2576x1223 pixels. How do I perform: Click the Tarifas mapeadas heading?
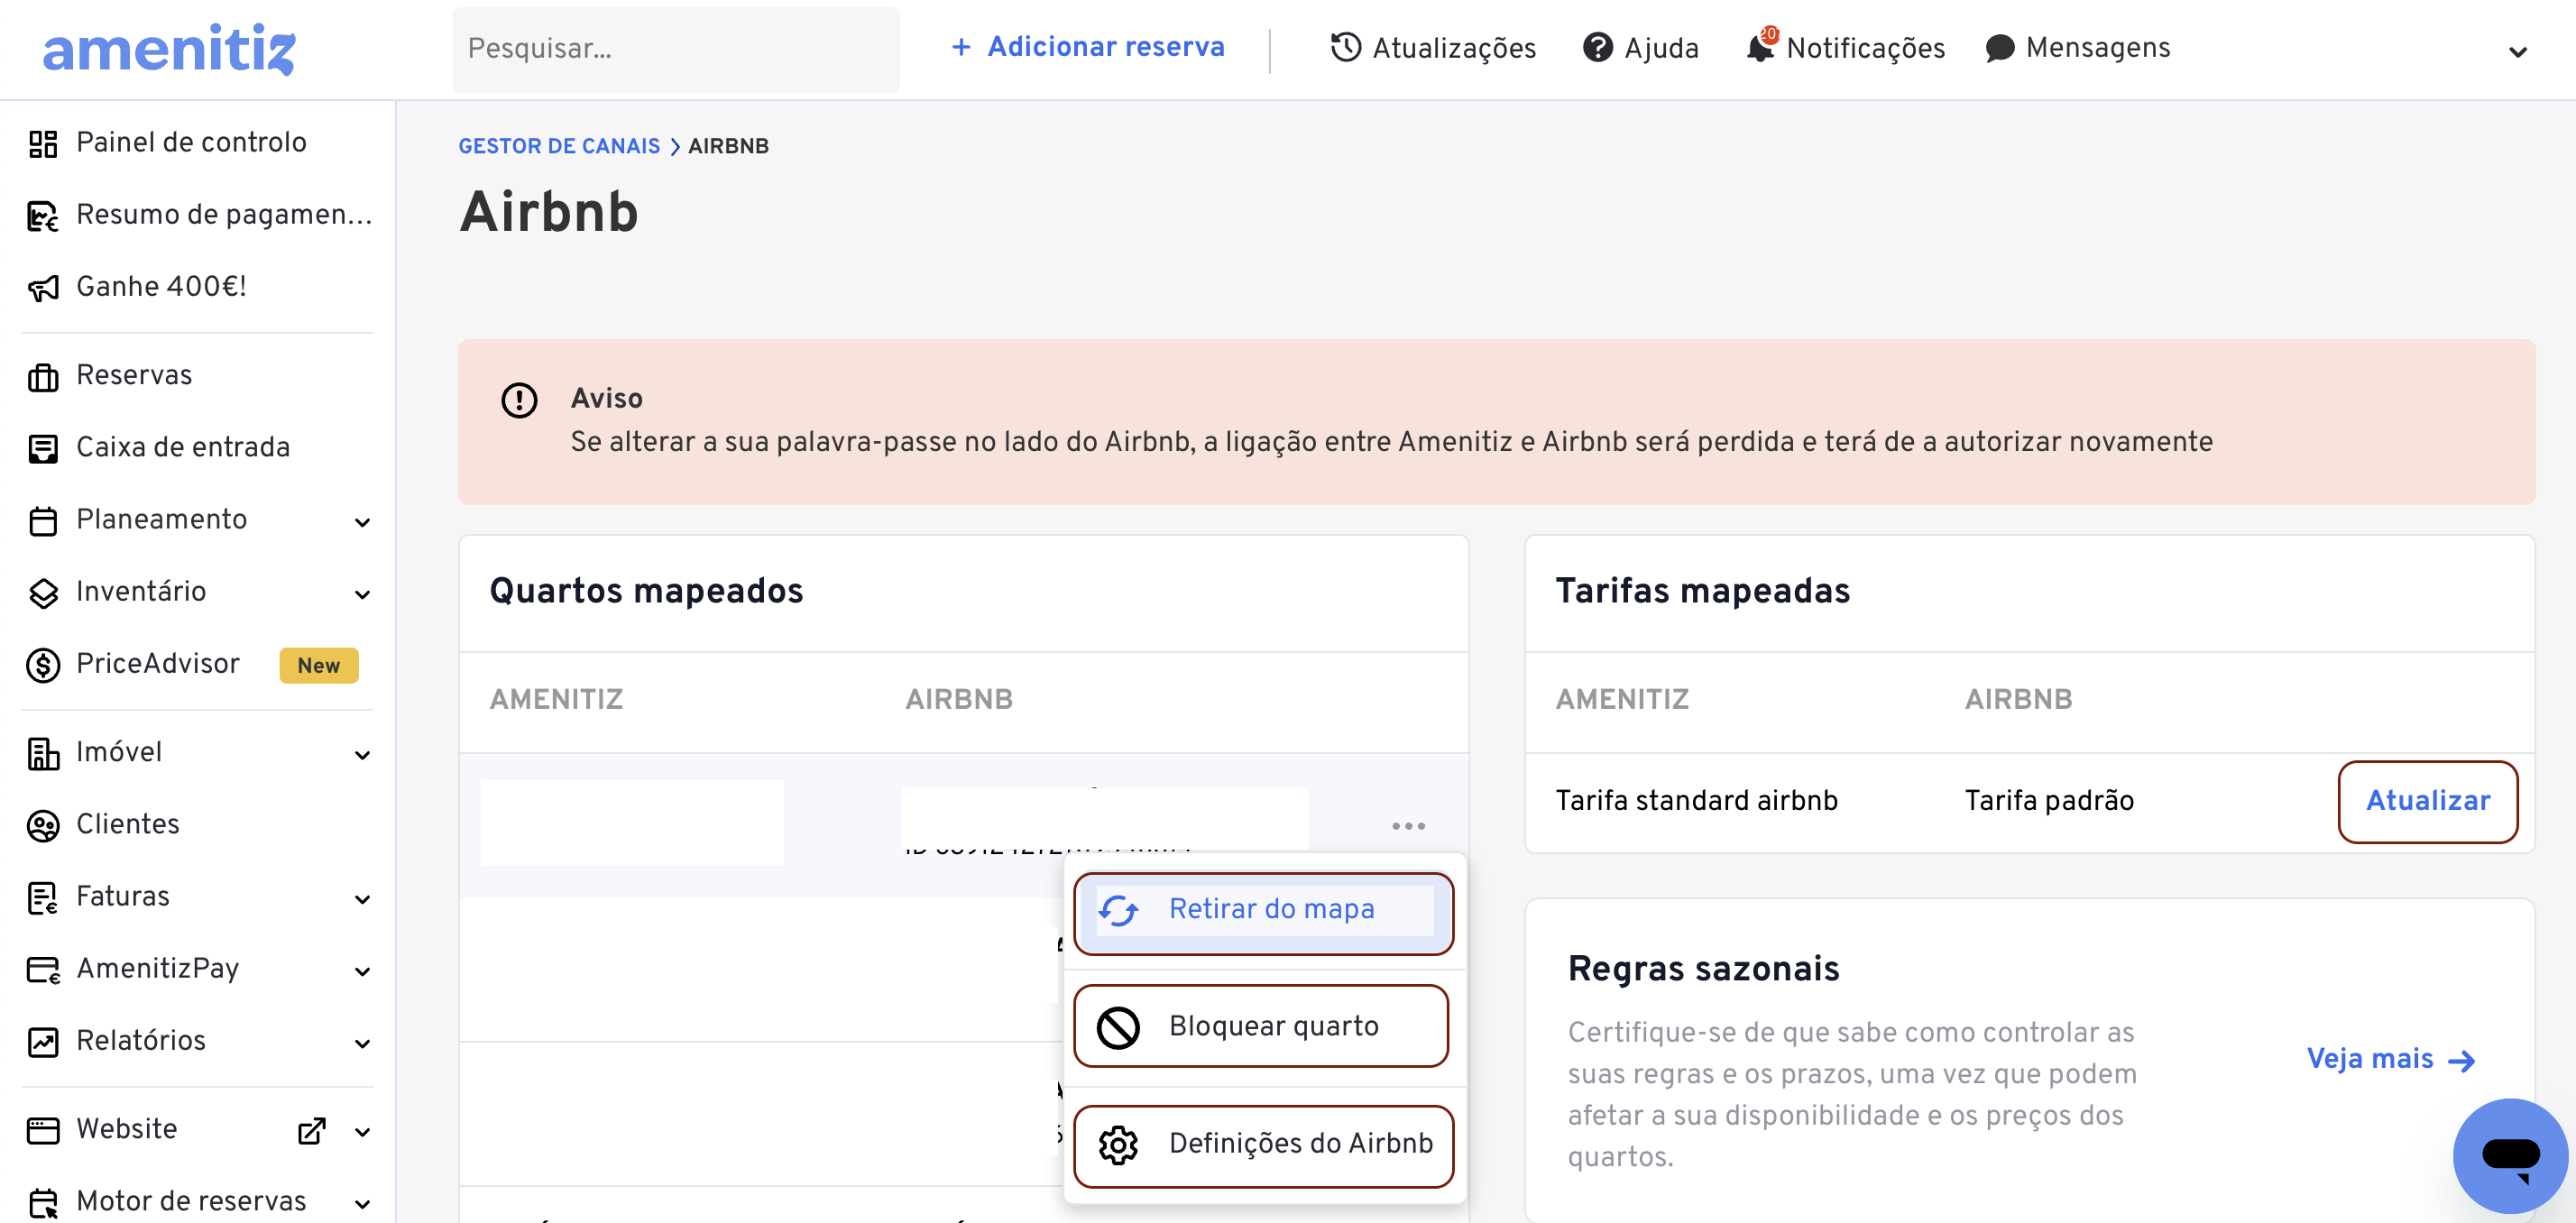tap(1702, 592)
